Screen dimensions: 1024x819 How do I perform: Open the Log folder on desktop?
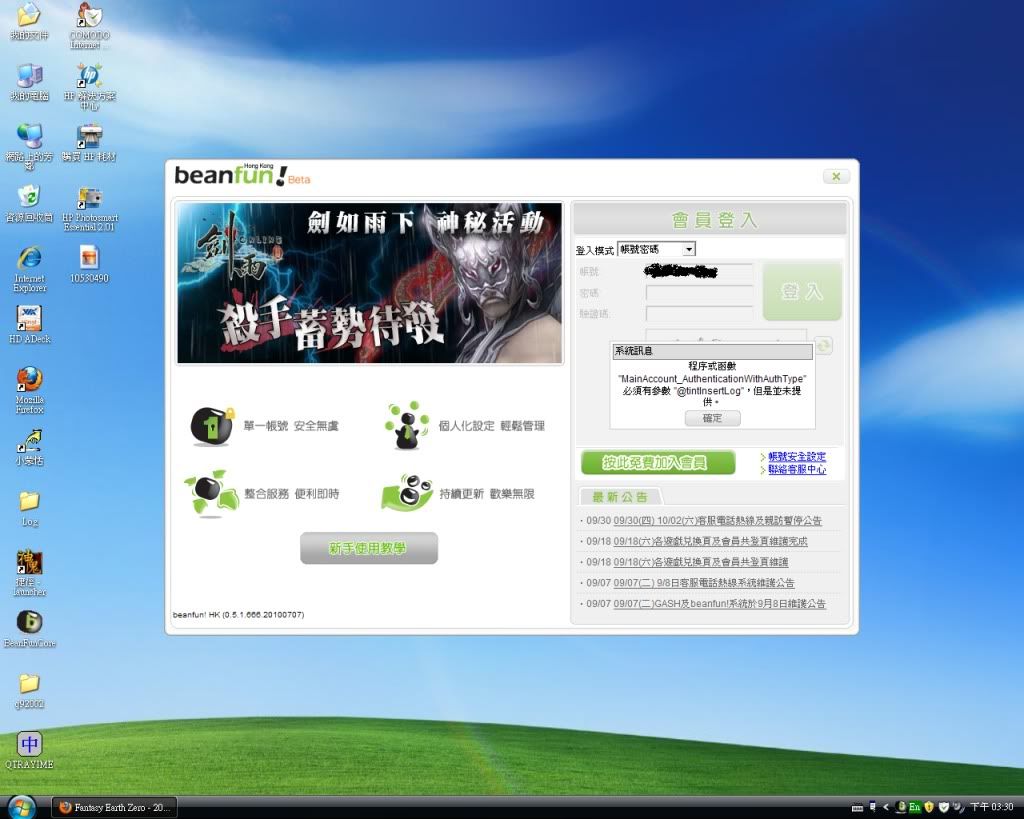pos(29,509)
